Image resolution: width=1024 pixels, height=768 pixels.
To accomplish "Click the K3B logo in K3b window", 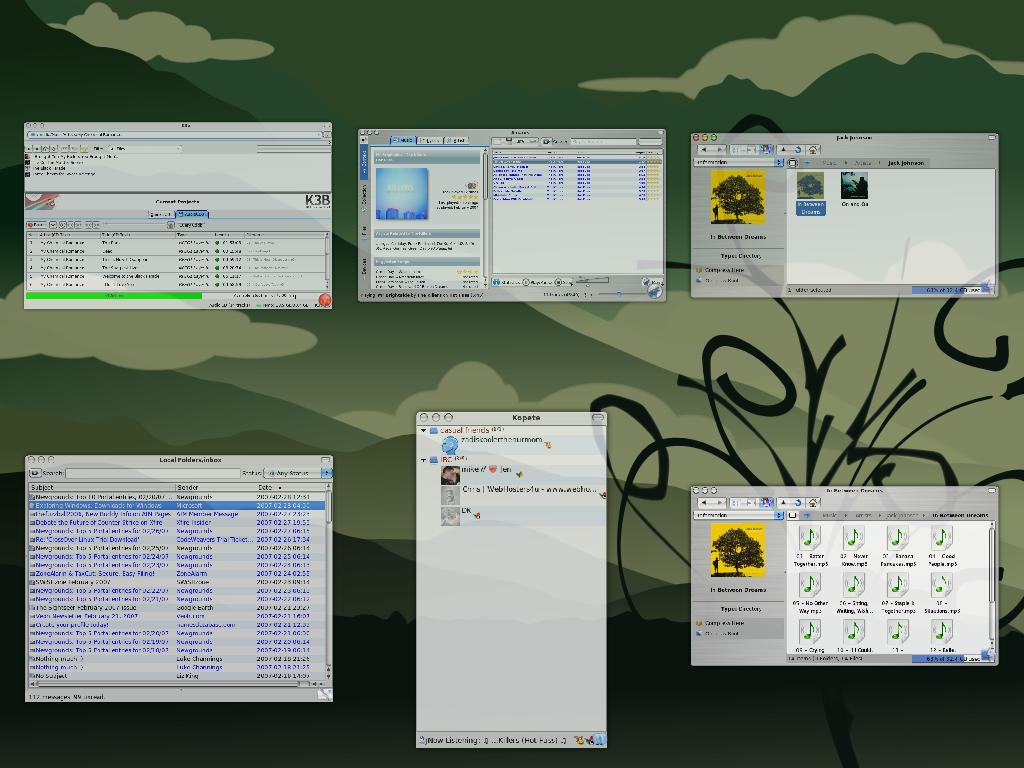I will 317,200.
